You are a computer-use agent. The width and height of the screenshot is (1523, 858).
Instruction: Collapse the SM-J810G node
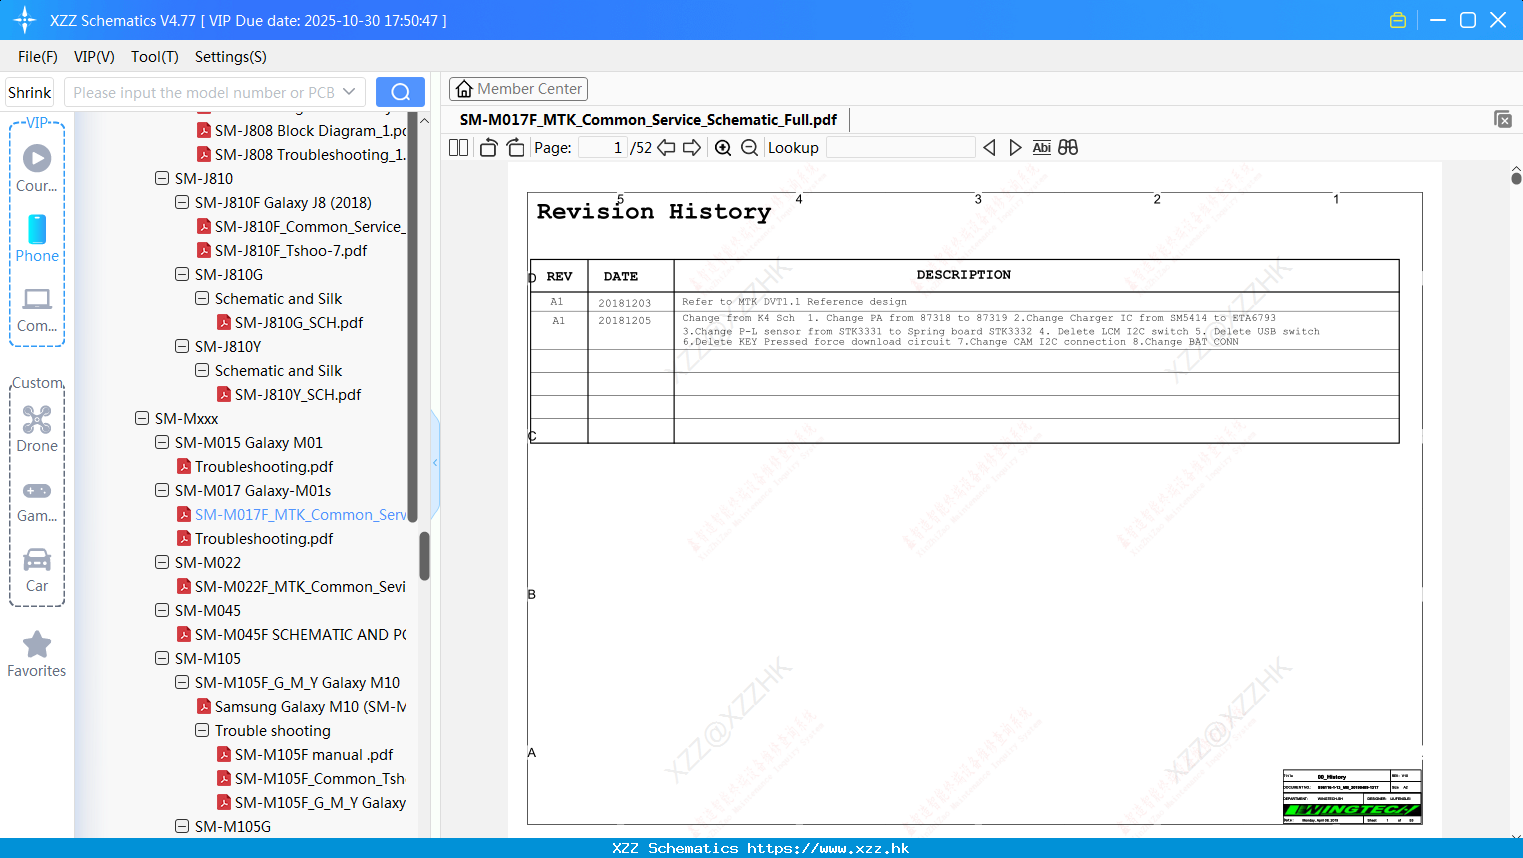coord(182,274)
